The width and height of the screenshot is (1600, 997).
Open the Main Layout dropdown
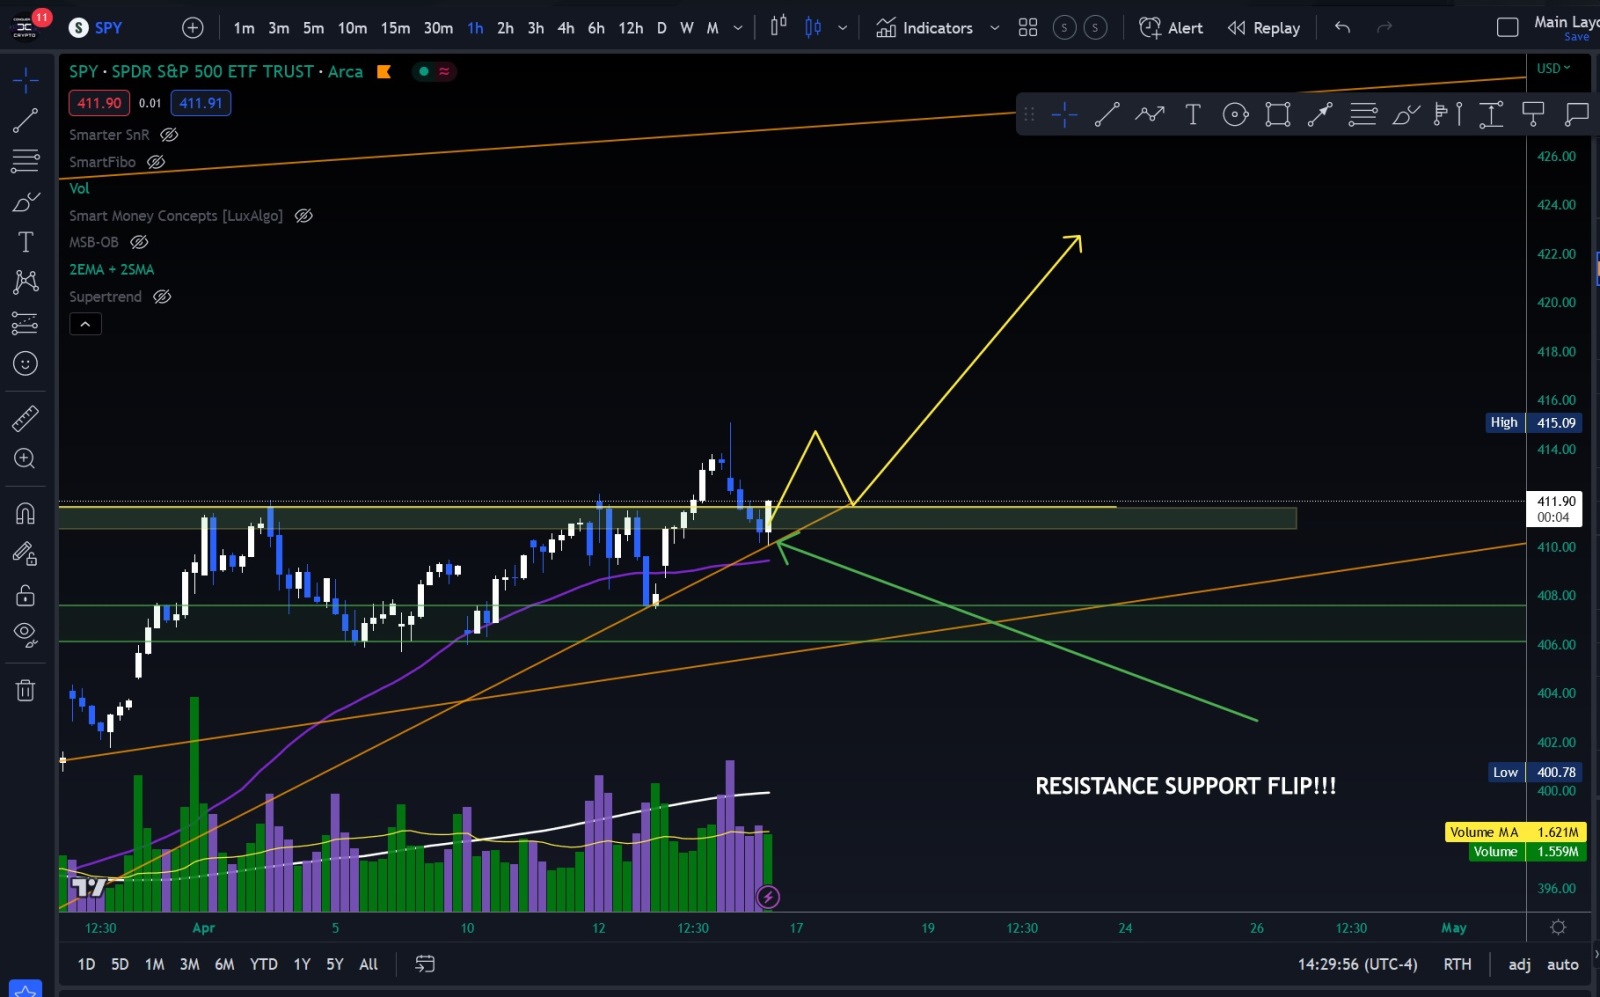coord(1566,22)
